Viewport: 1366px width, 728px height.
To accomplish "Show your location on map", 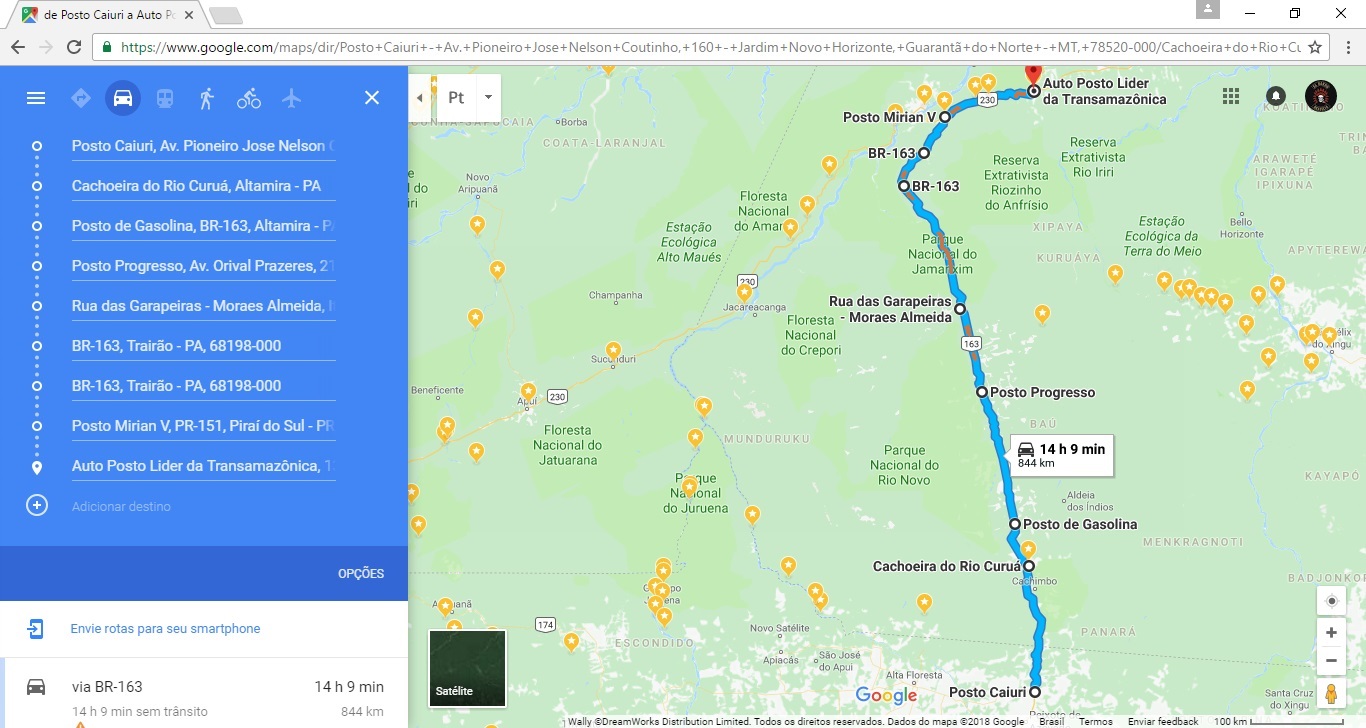I will pos(1331,601).
